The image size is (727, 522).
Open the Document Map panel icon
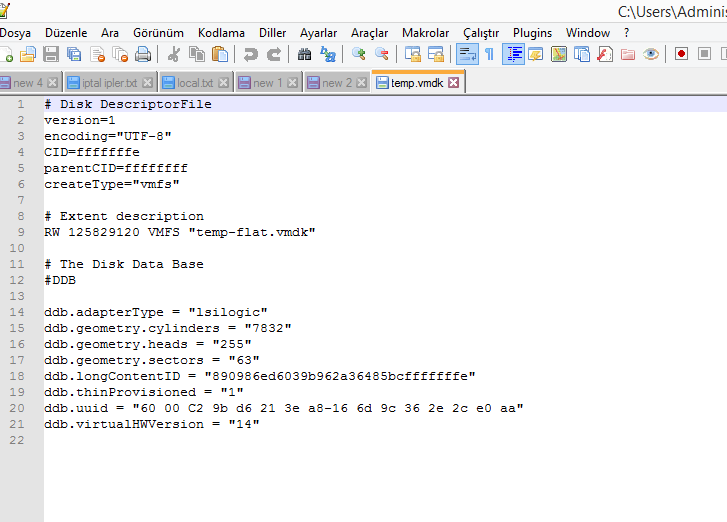pyautogui.click(x=559, y=54)
